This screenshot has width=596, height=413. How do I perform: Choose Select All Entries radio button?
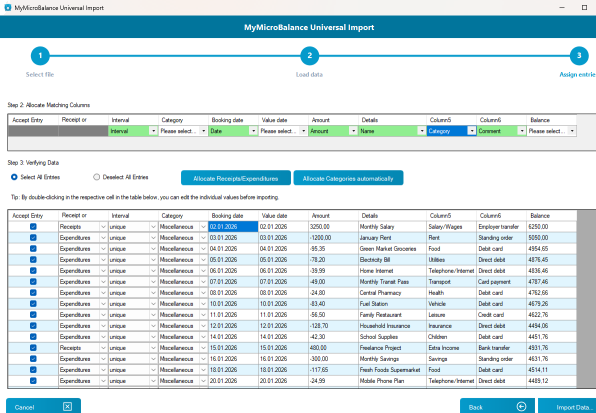tap(14, 177)
